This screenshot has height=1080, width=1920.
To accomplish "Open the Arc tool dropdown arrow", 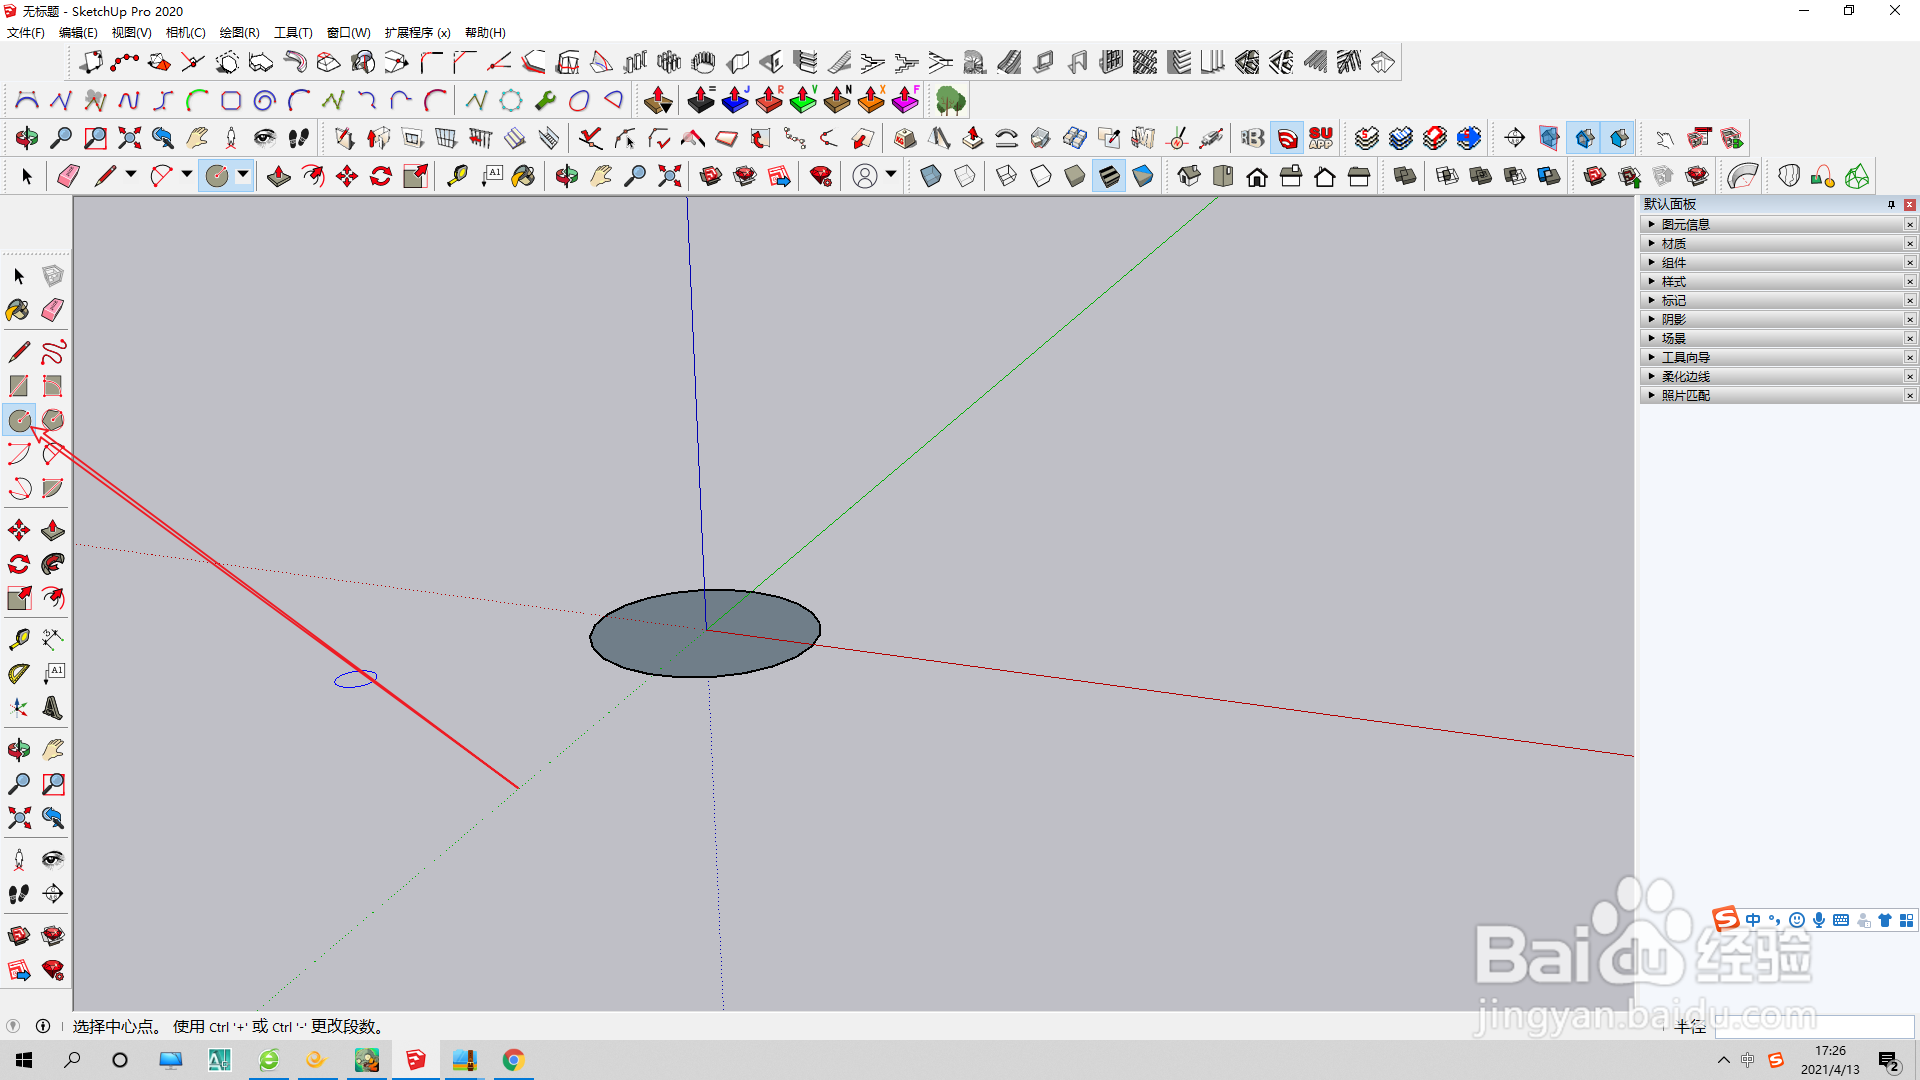I will [187, 175].
